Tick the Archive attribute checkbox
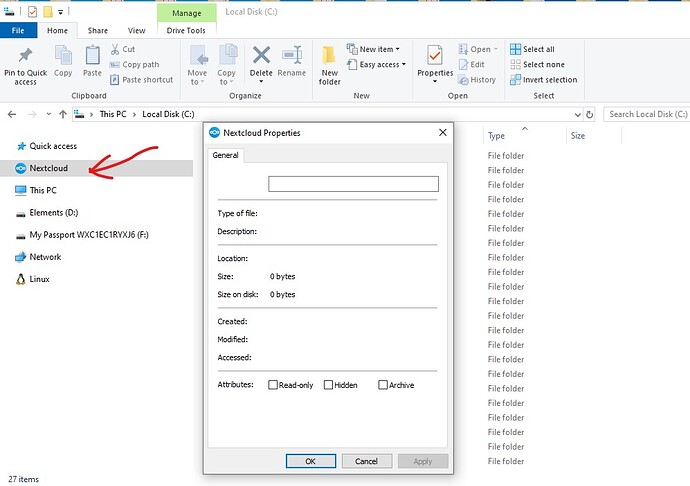Image resolution: width=690 pixels, height=486 pixels. tap(383, 385)
